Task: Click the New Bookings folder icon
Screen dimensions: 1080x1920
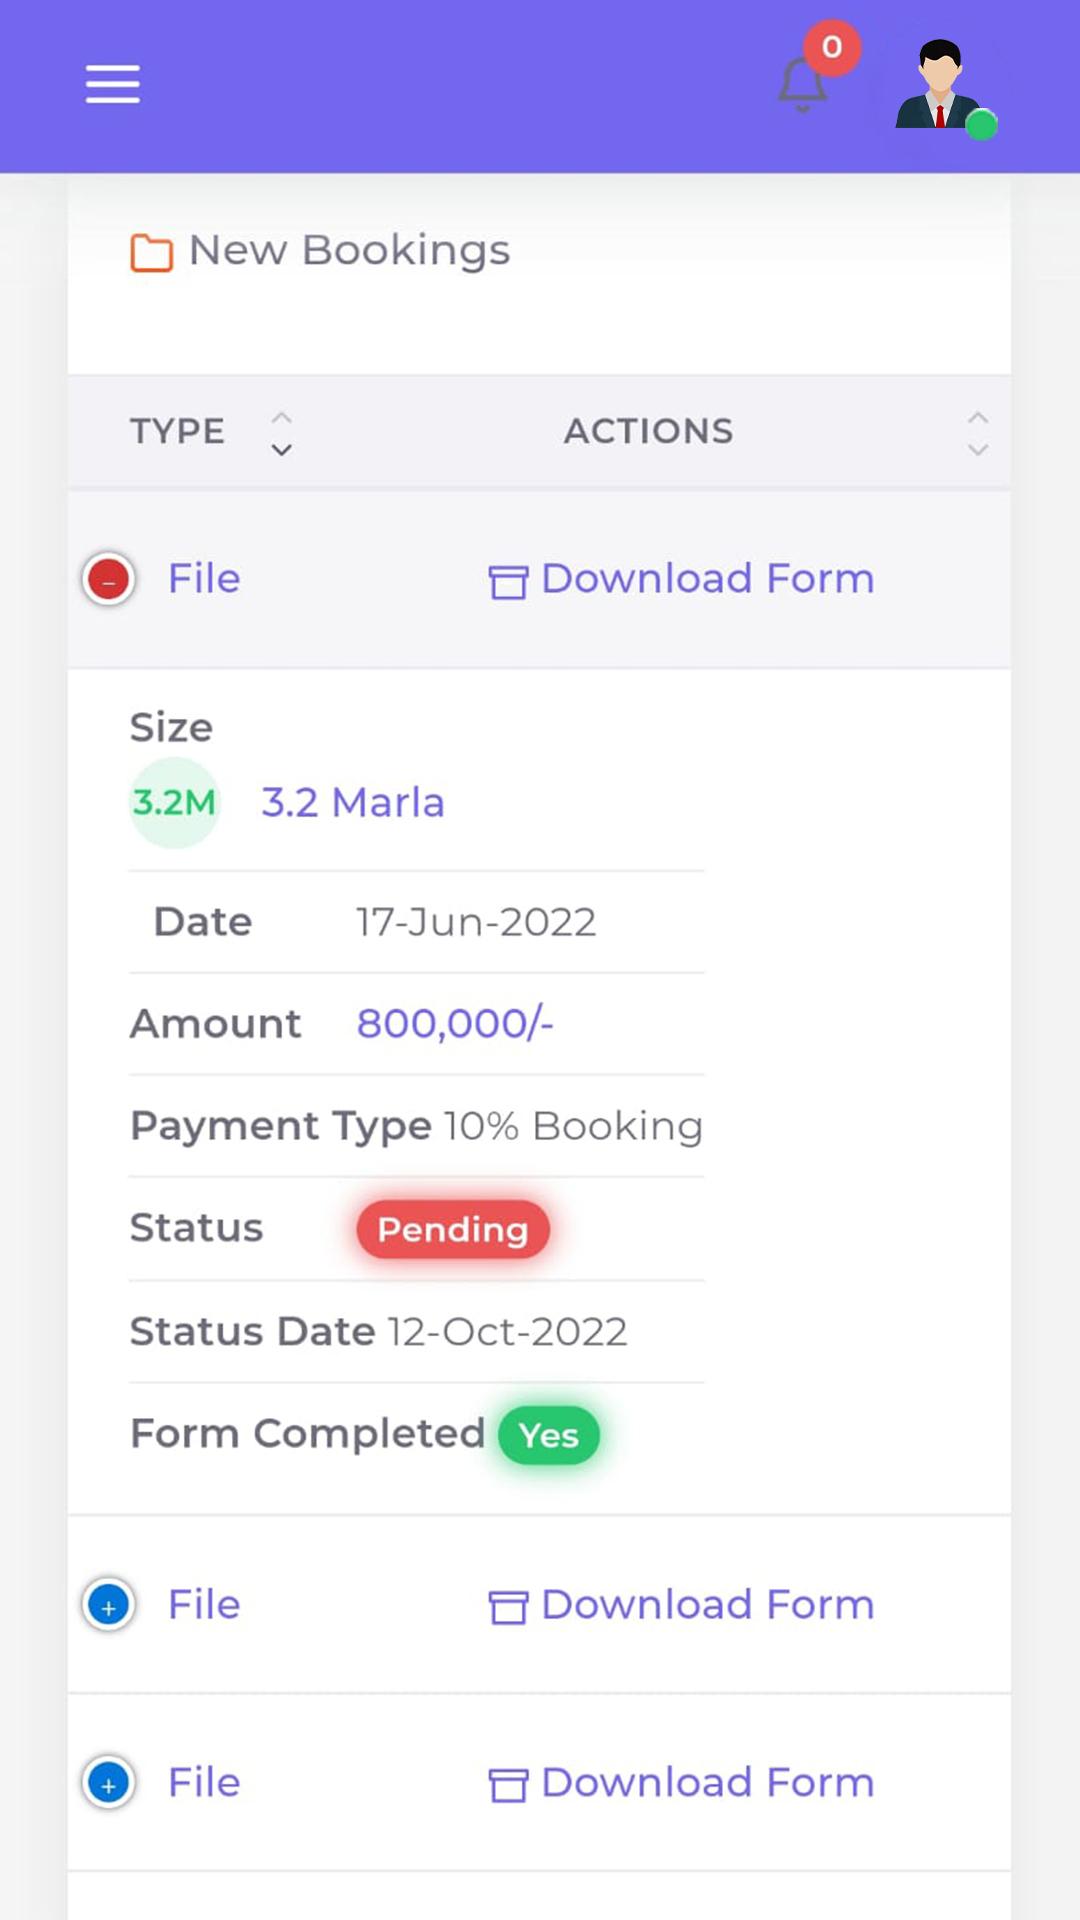Action: click(151, 252)
